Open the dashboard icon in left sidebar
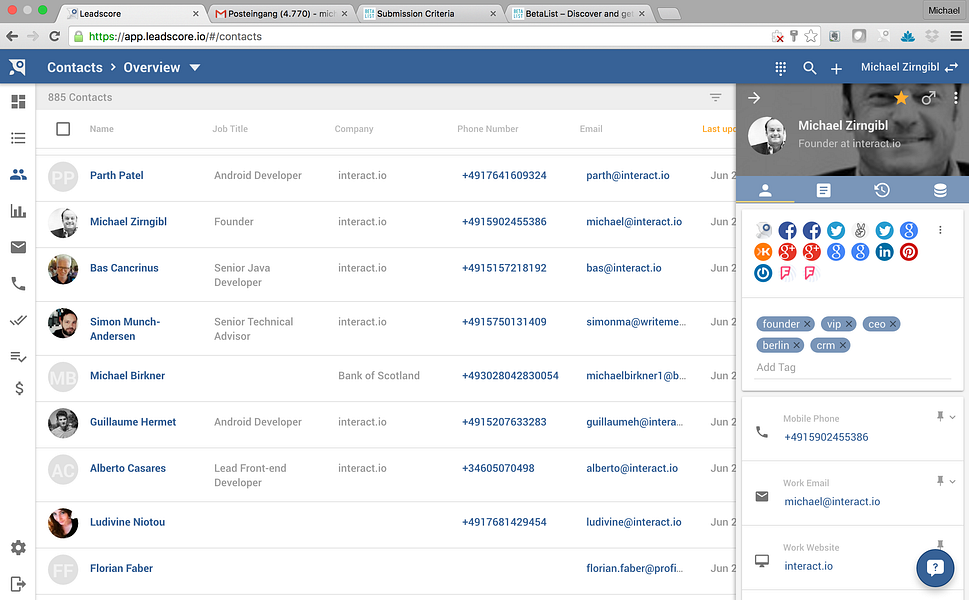969x600 pixels. (x=19, y=101)
